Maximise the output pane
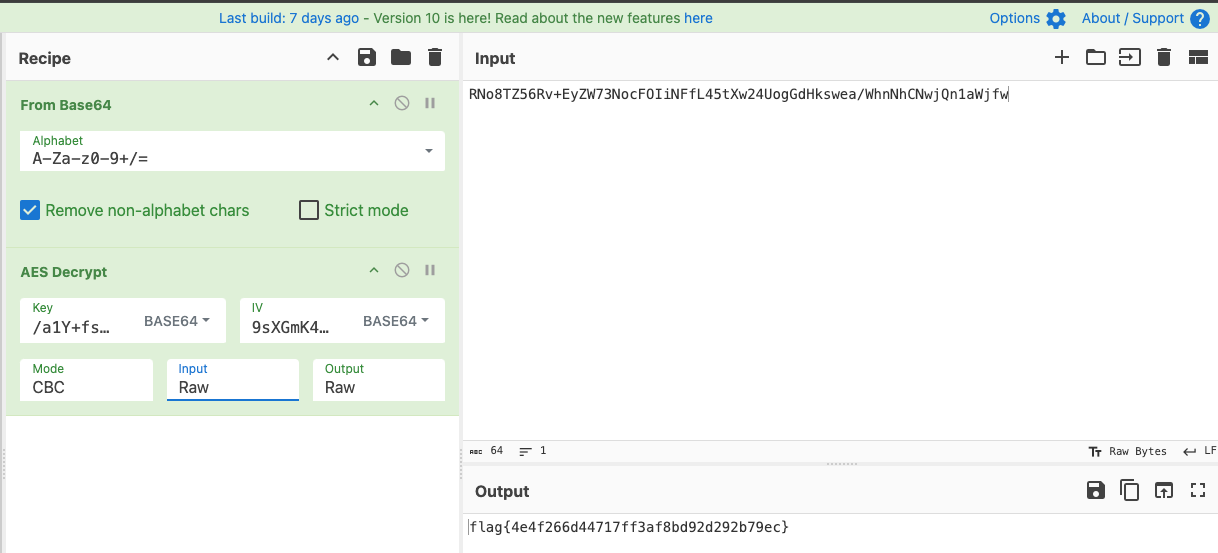 (1198, 490)
